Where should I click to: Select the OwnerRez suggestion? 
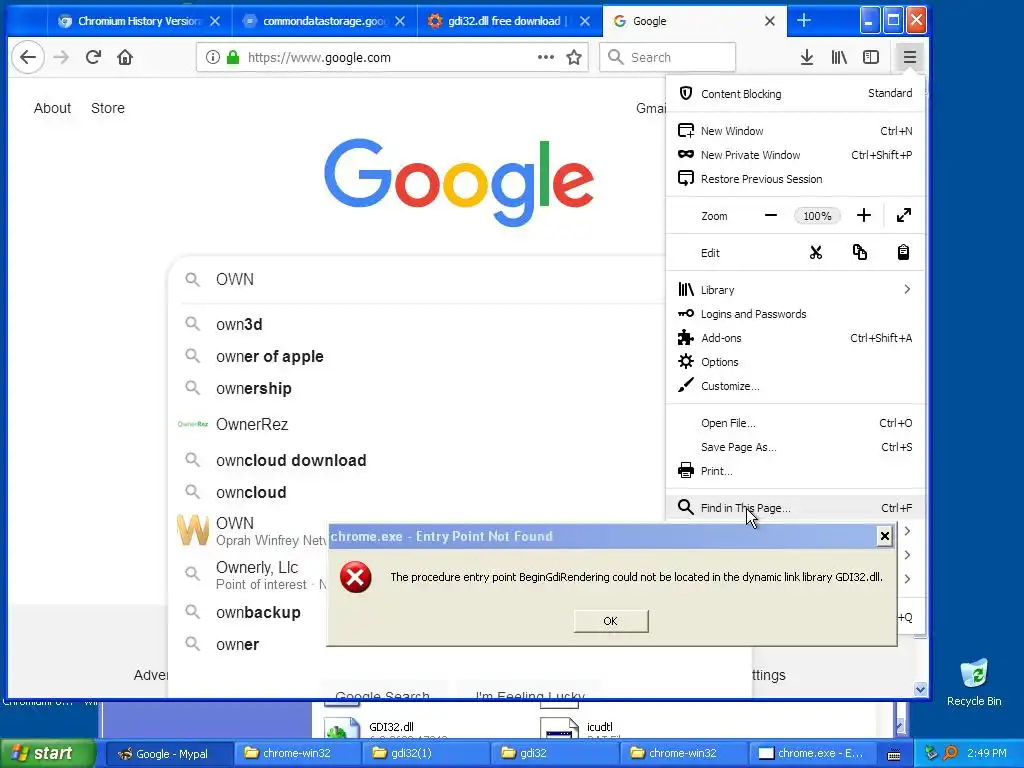click(x=418, y=424)
